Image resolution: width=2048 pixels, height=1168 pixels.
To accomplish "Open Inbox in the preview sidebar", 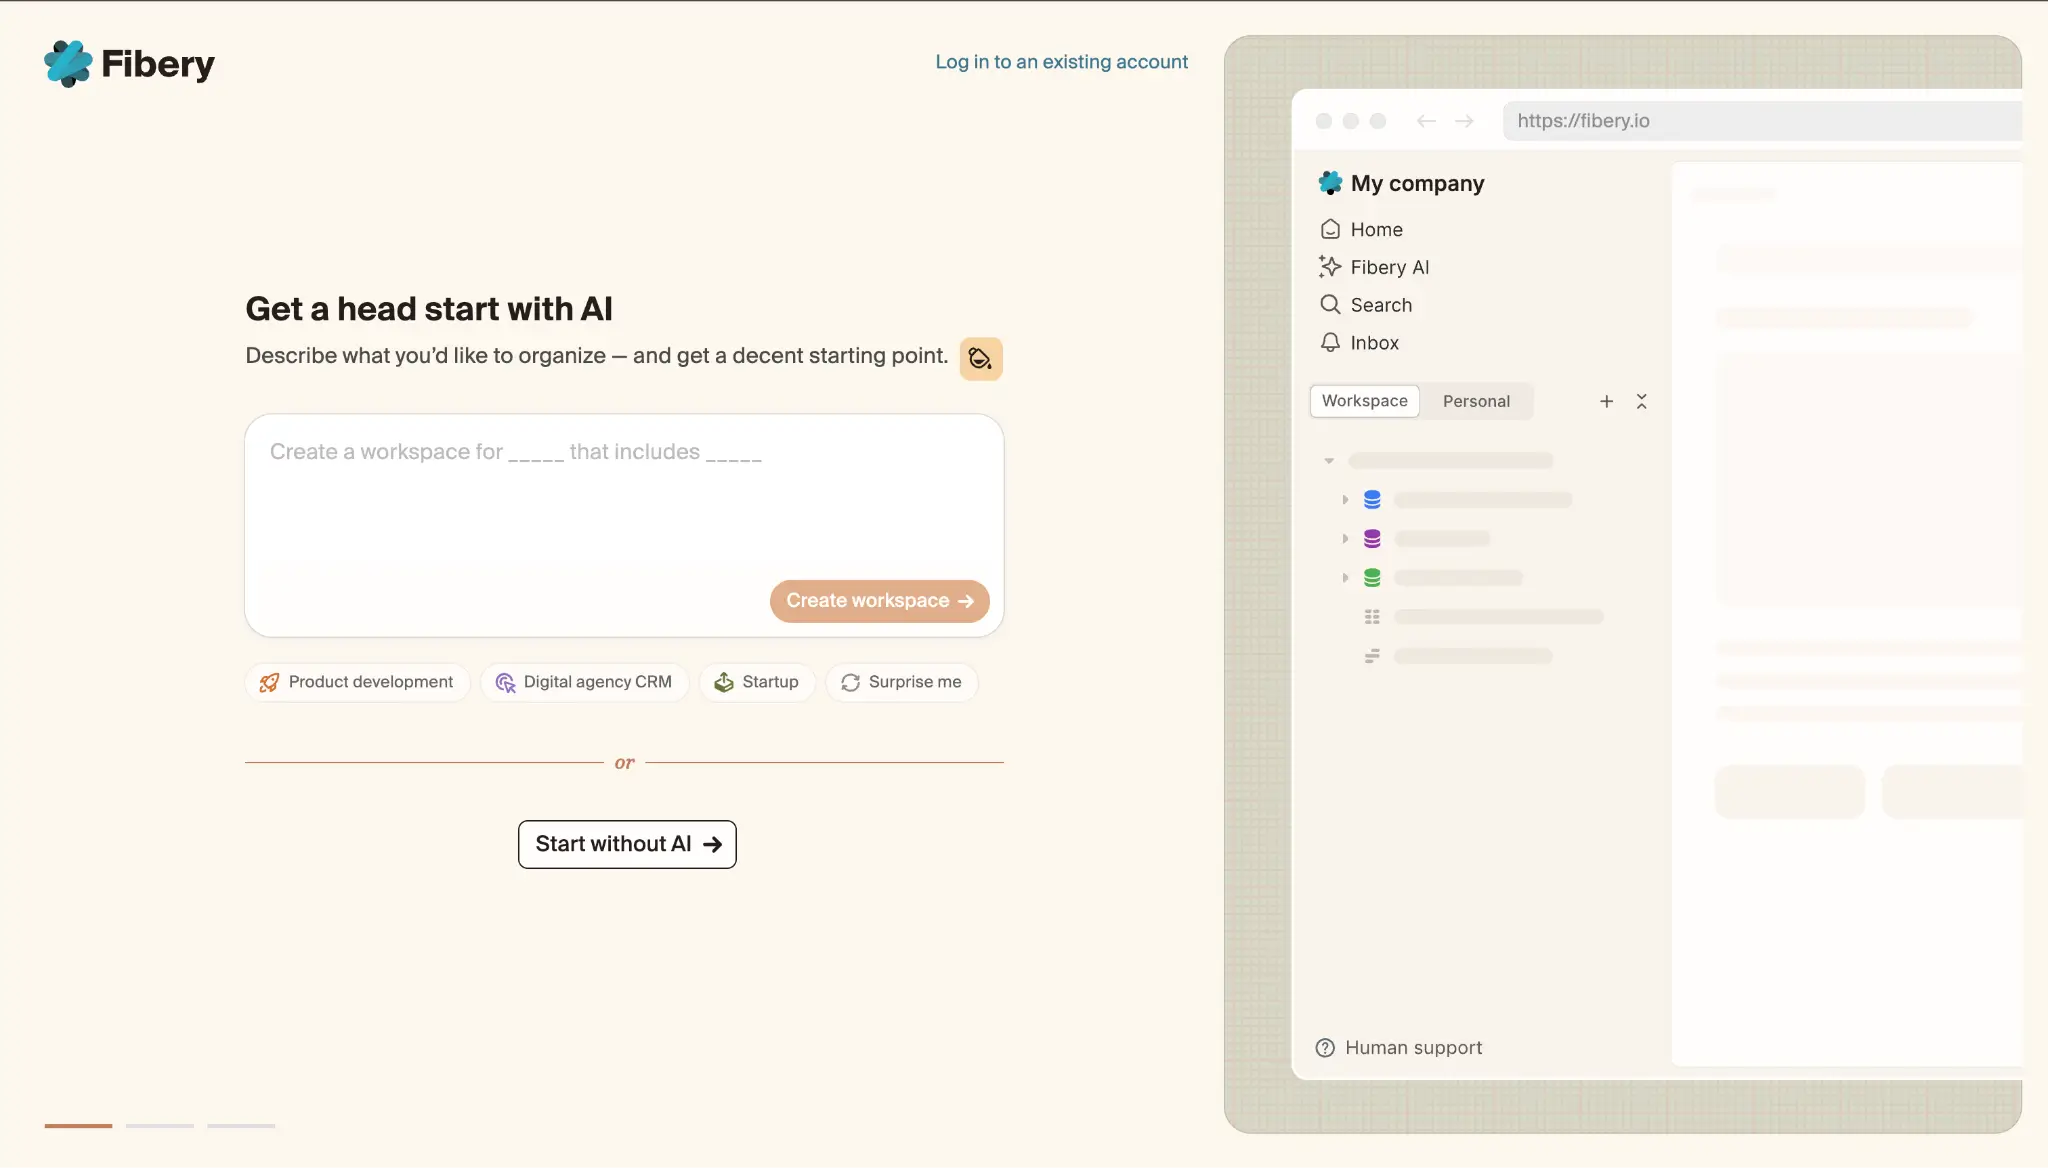I will click(x=1359, y=343).
